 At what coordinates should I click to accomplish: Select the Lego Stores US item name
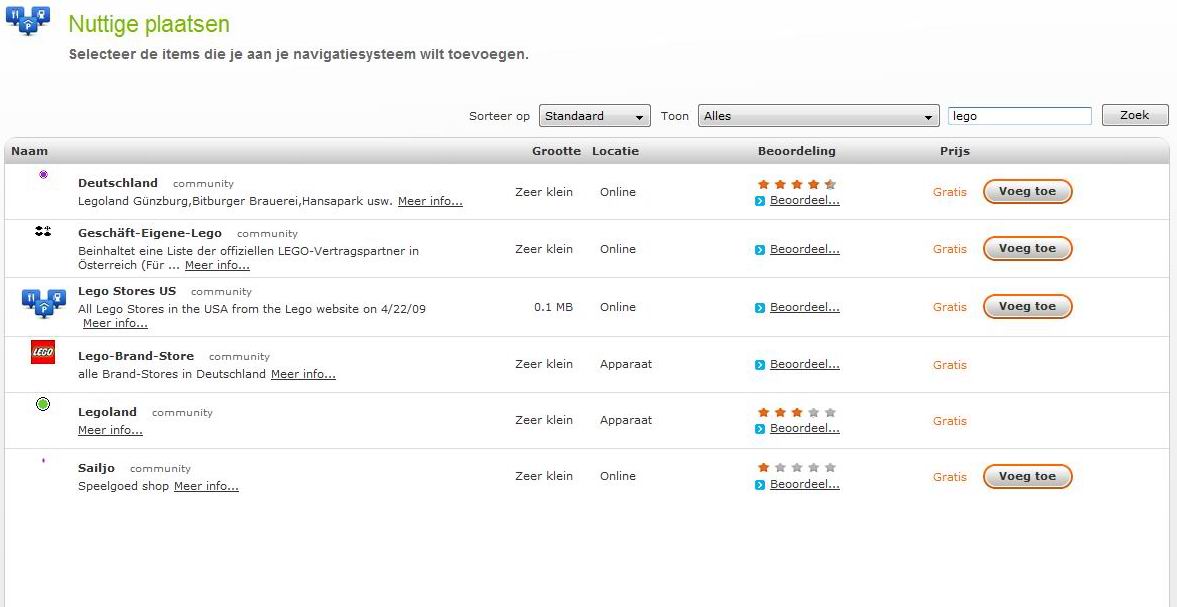(127, 290)
